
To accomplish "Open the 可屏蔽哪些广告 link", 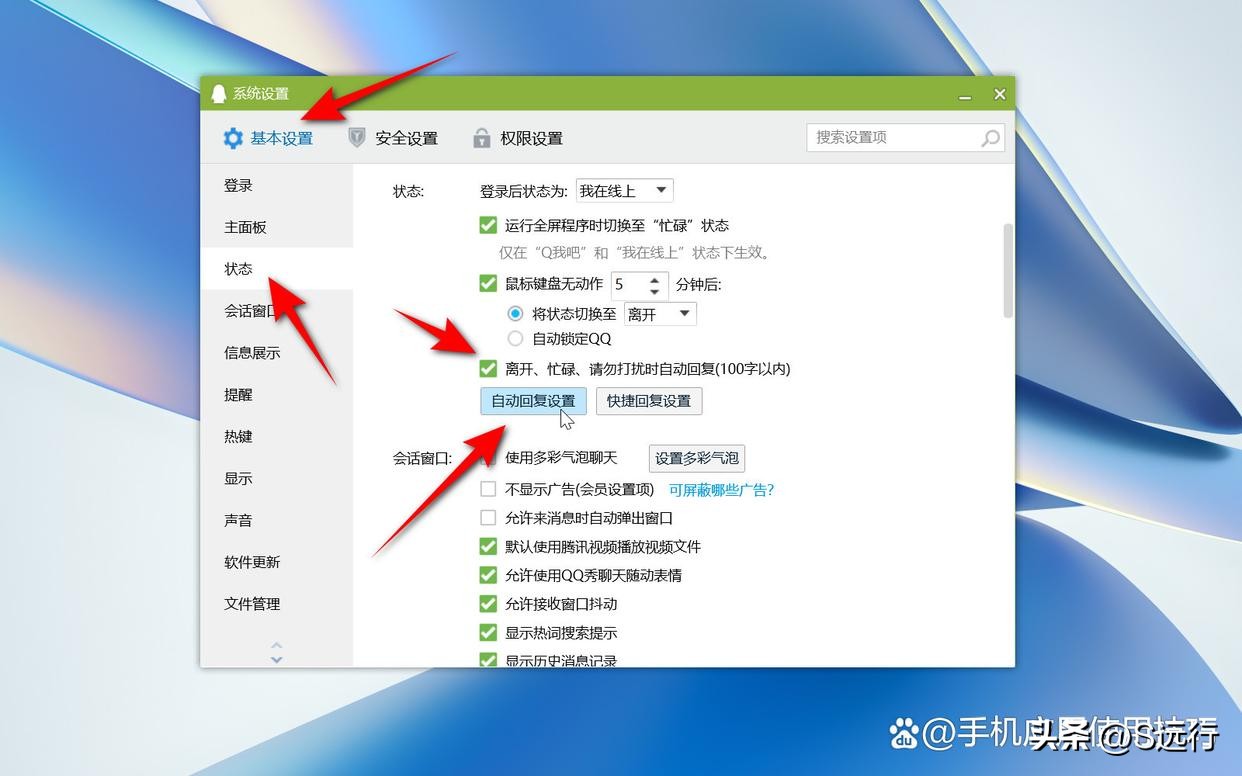I will coord(722,489).
